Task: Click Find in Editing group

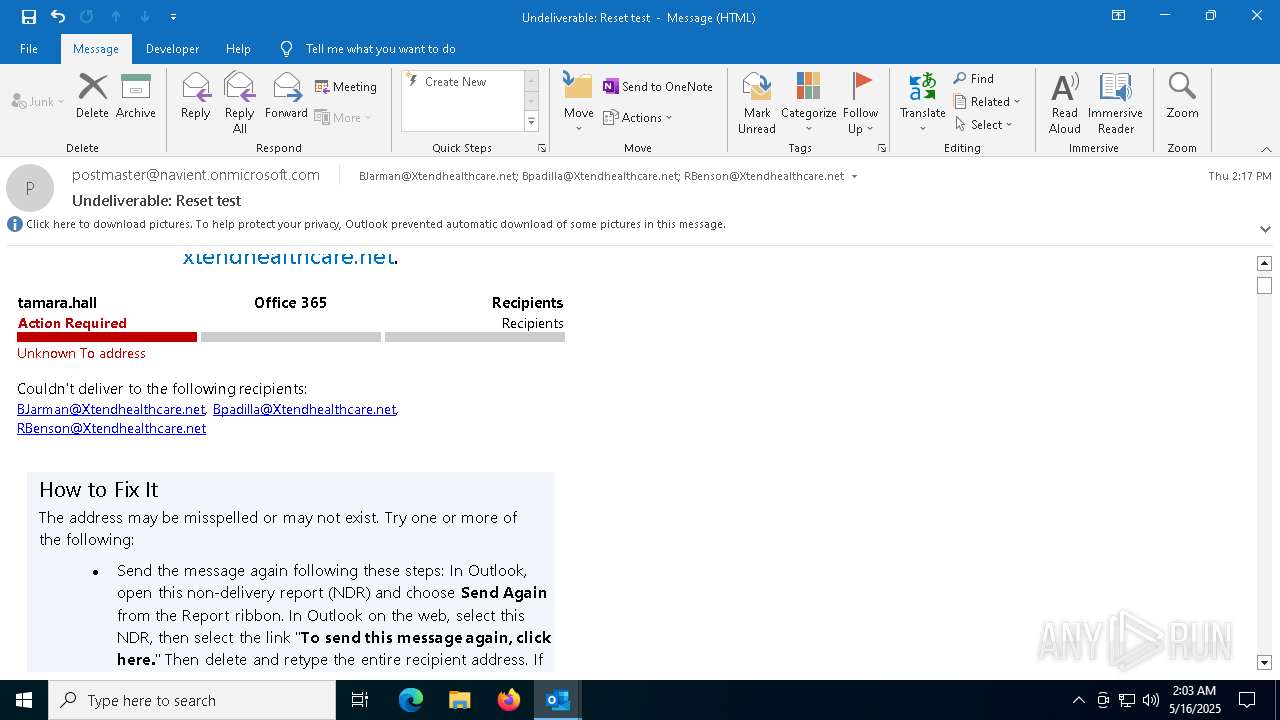Action: (x=974, y=79)
